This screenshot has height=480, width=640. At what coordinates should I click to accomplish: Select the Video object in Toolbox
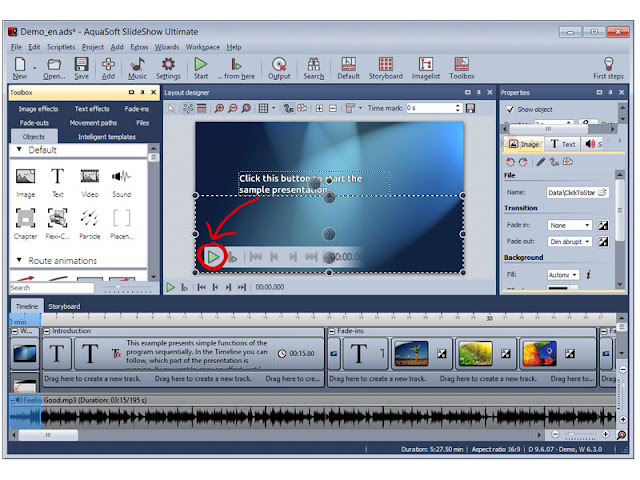coord(89,183)
